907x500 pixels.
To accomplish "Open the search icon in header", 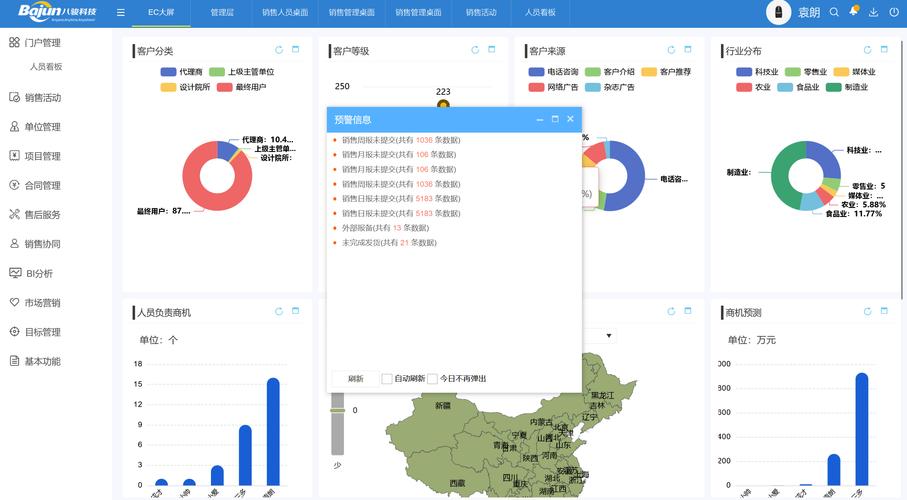I will [x=833, y=12].
